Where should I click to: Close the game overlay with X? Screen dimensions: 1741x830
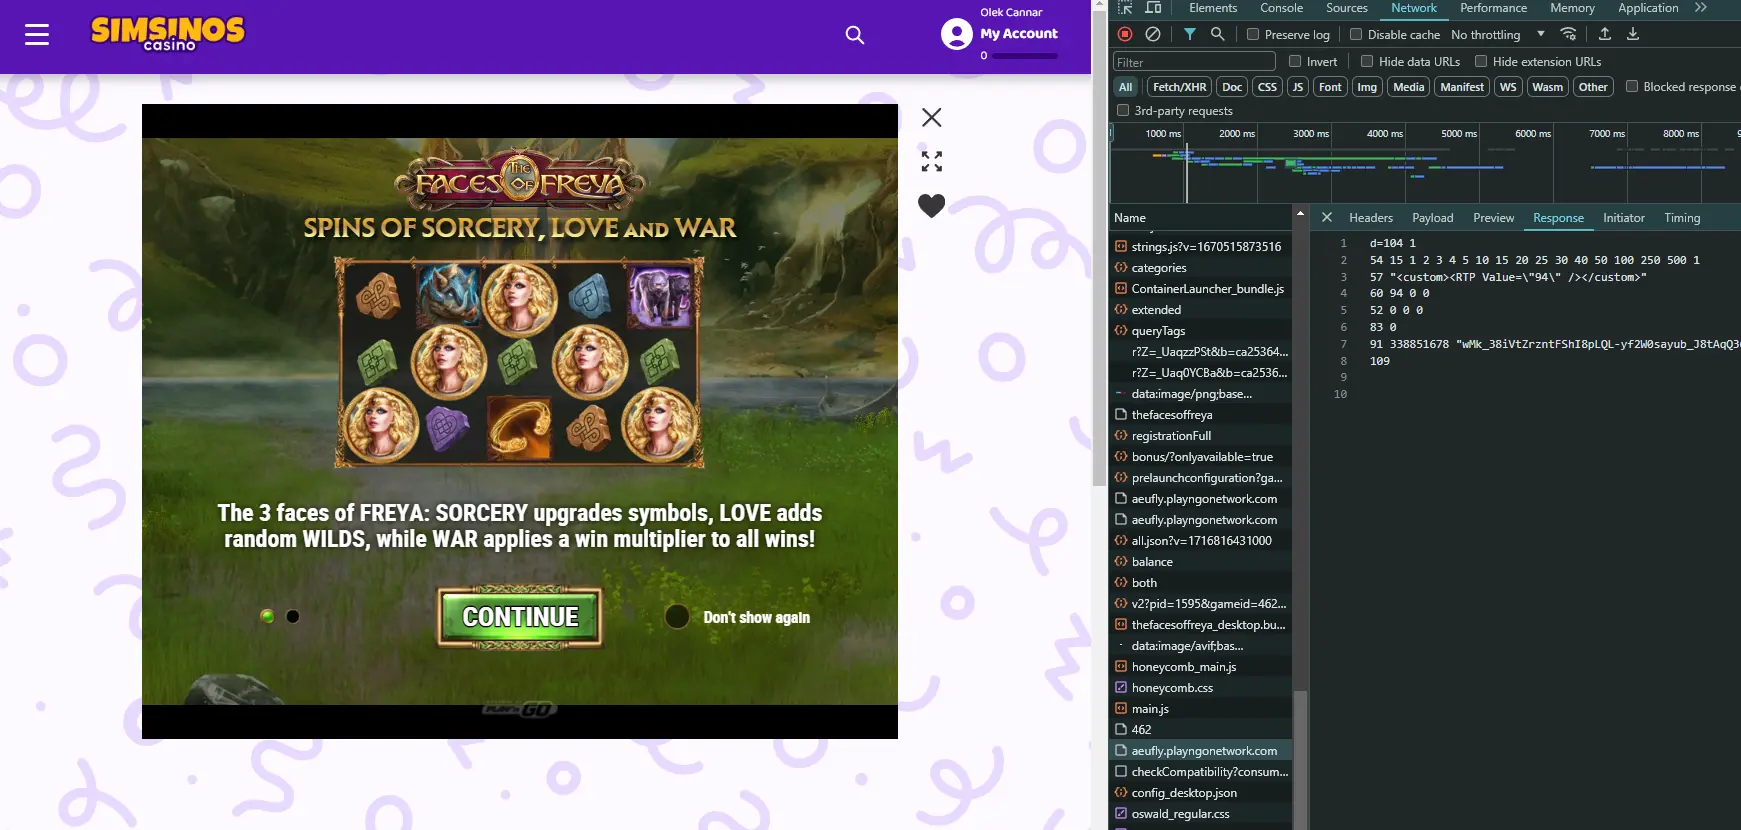pos(931,117)
